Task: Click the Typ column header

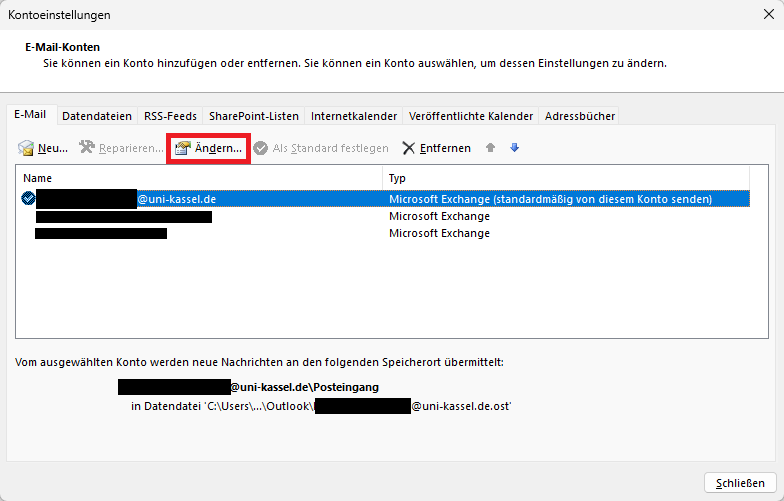Action: click(x=566, y=178)
